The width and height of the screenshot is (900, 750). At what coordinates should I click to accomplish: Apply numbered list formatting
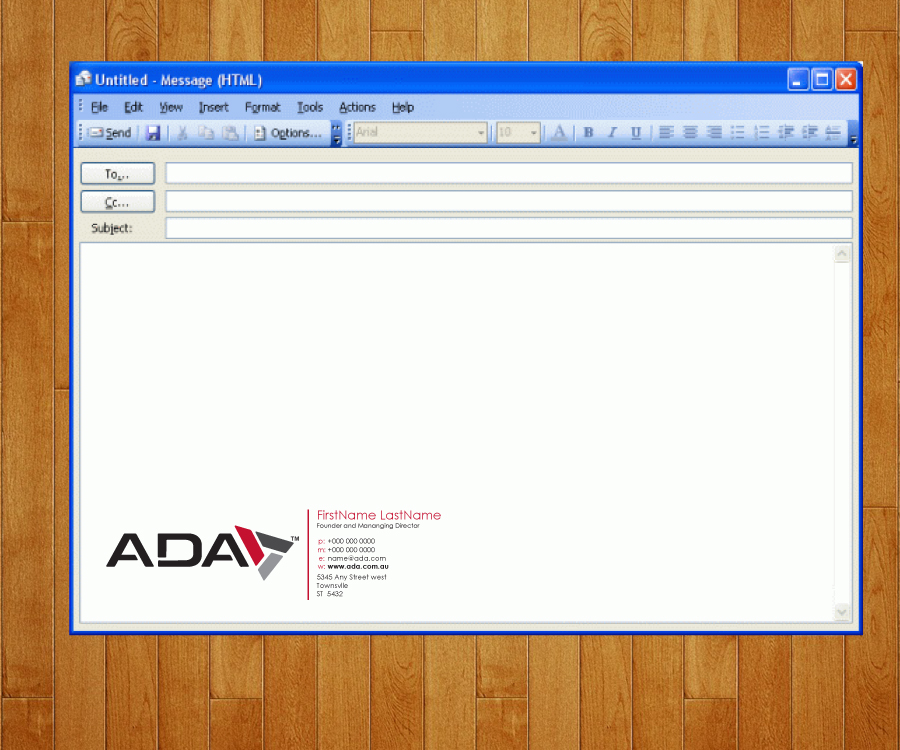point(762,133)
